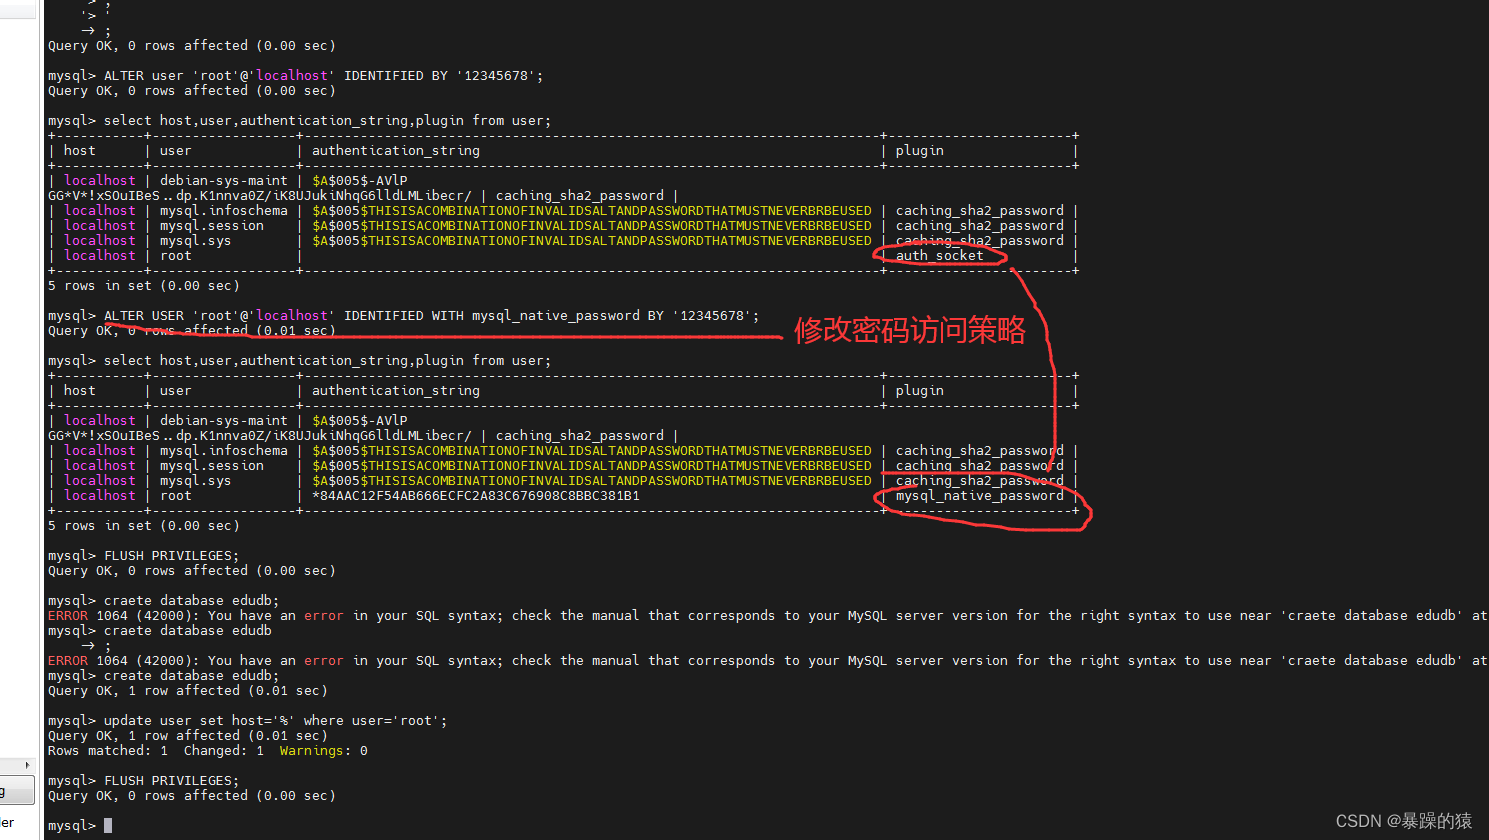This screenshot has height=840, width=1489.
Task: Click the 'IDENTIFIED WITH mysql_native_password BY' ALTER USER command
Action: click(432, 316)
